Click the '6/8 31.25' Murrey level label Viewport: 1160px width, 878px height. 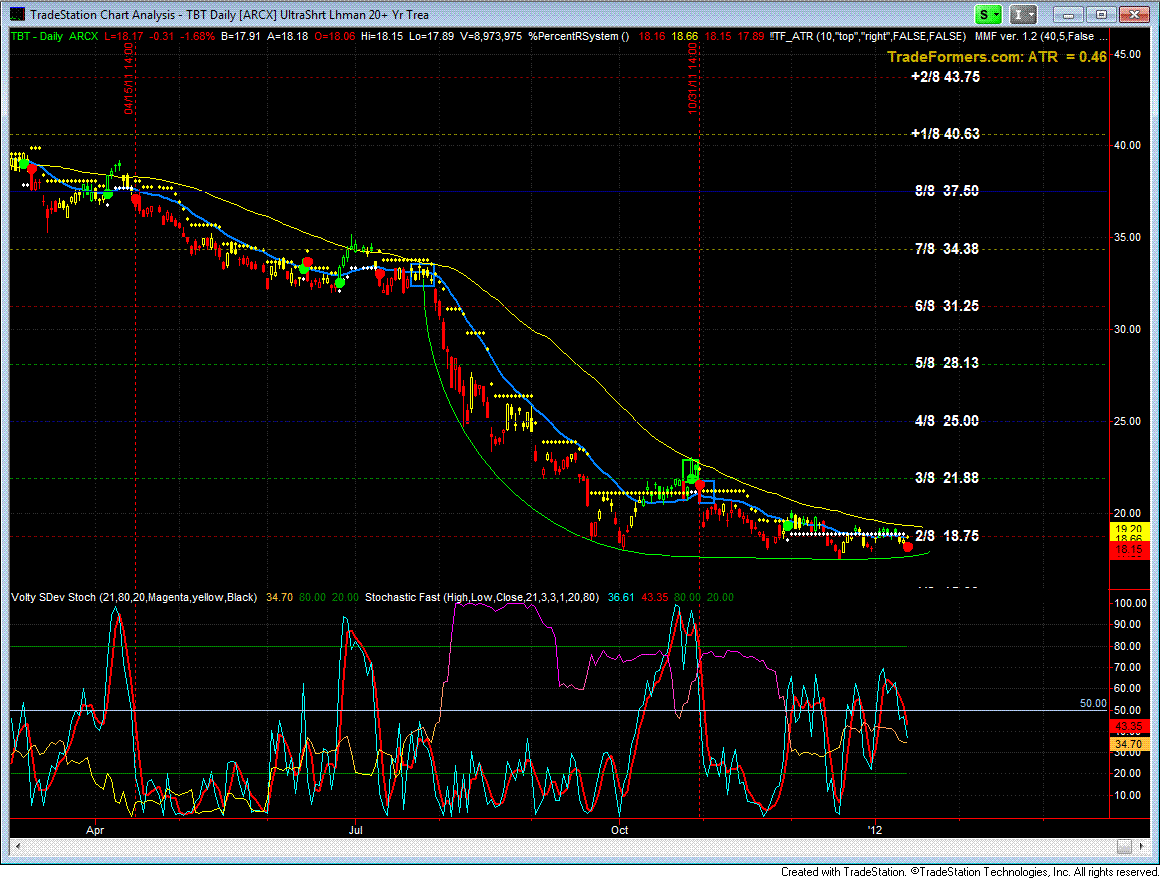946,305
